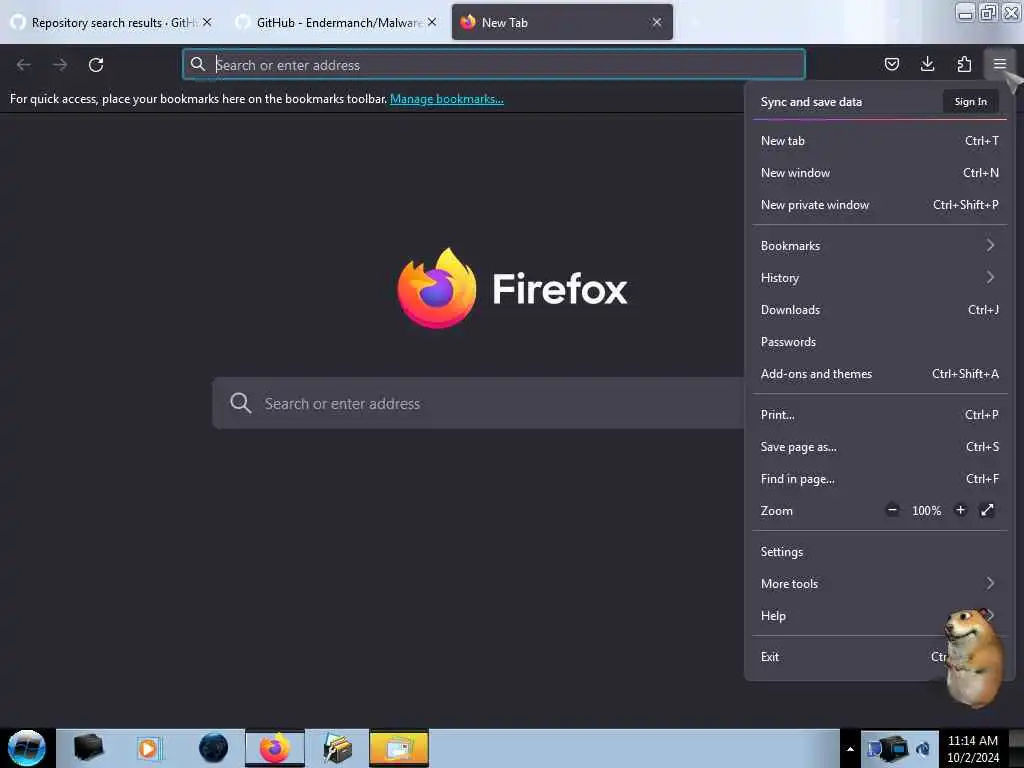The width and height of the screenshot is (1024, 768).
Task: Click the volume tray icon
Action: [x=923, y=748]
